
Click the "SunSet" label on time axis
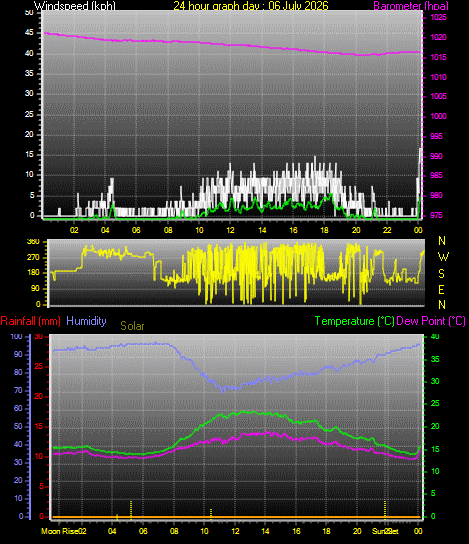[385, 531]
